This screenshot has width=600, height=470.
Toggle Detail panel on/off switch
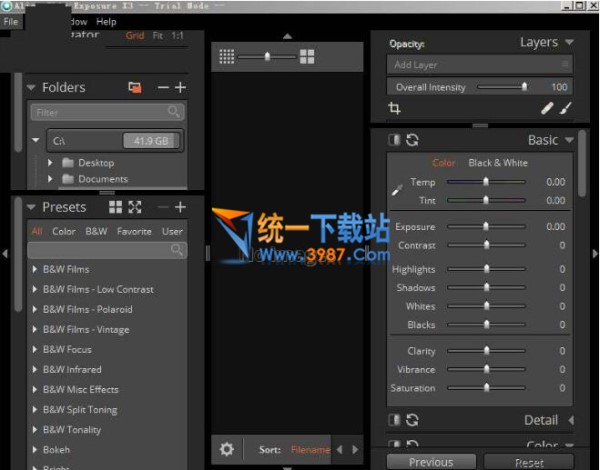click(x=394, y=420)
